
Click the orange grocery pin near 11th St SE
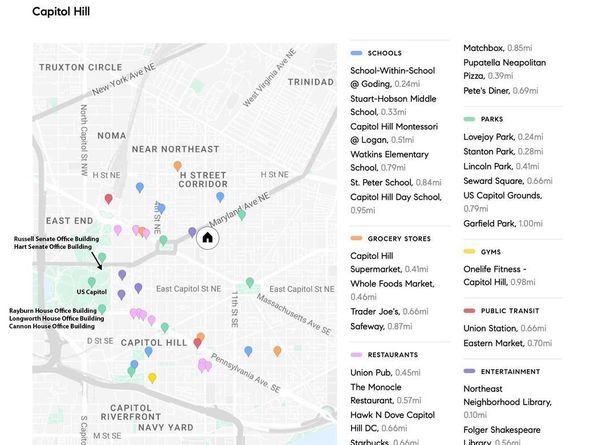[x=277, y=351]
